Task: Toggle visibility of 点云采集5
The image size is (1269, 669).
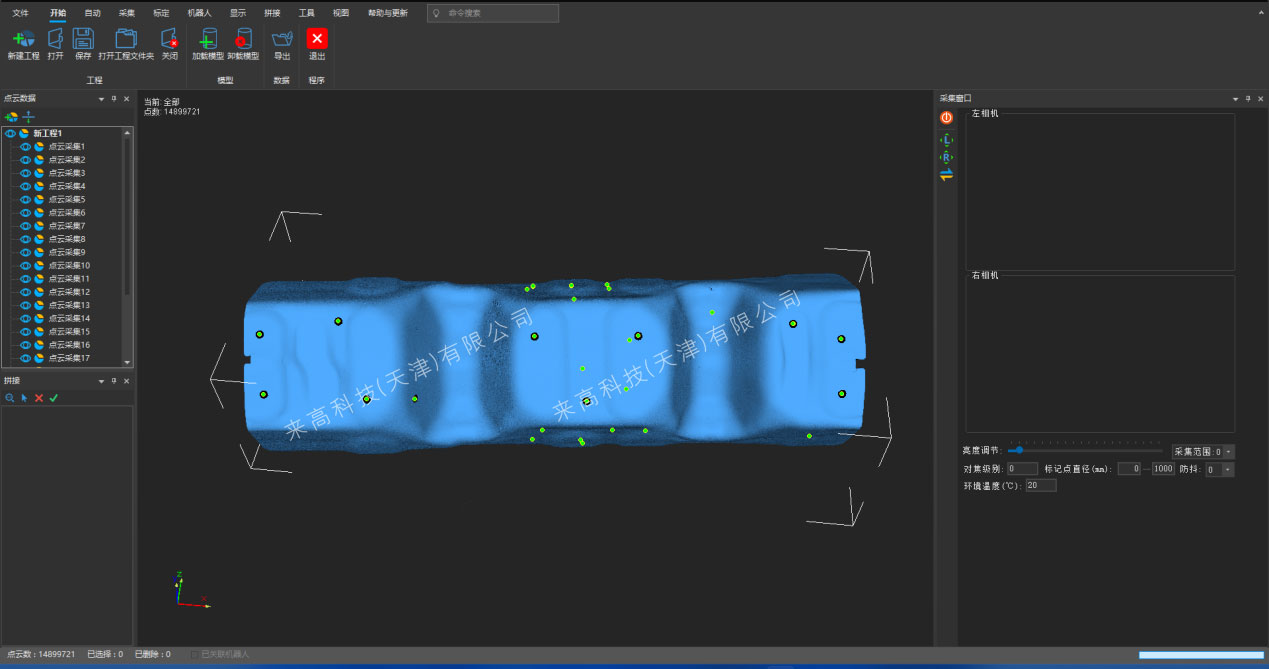Action: [x=26, y=200]
